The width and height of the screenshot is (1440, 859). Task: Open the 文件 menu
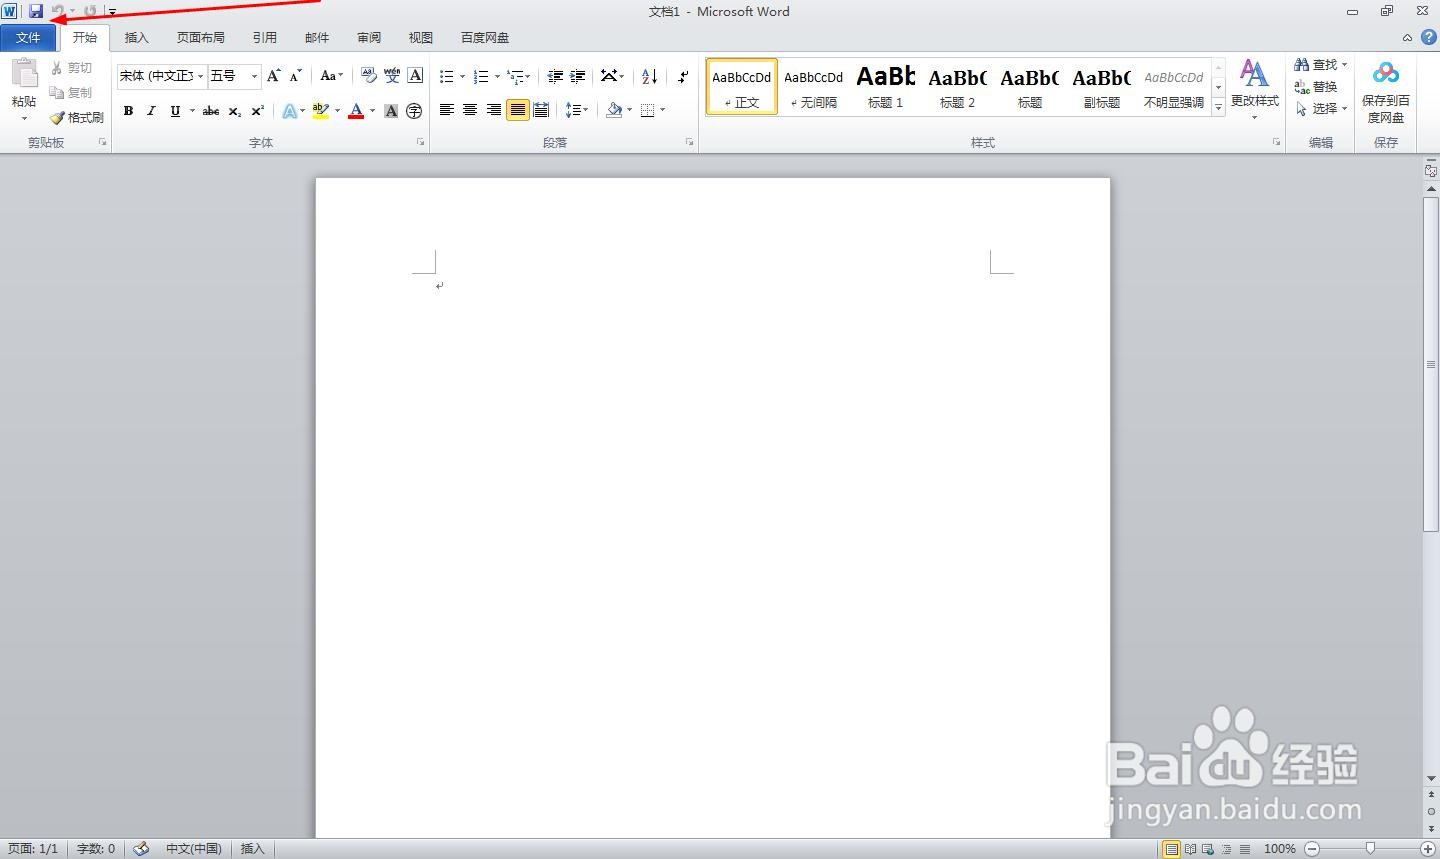pos(29,37)
